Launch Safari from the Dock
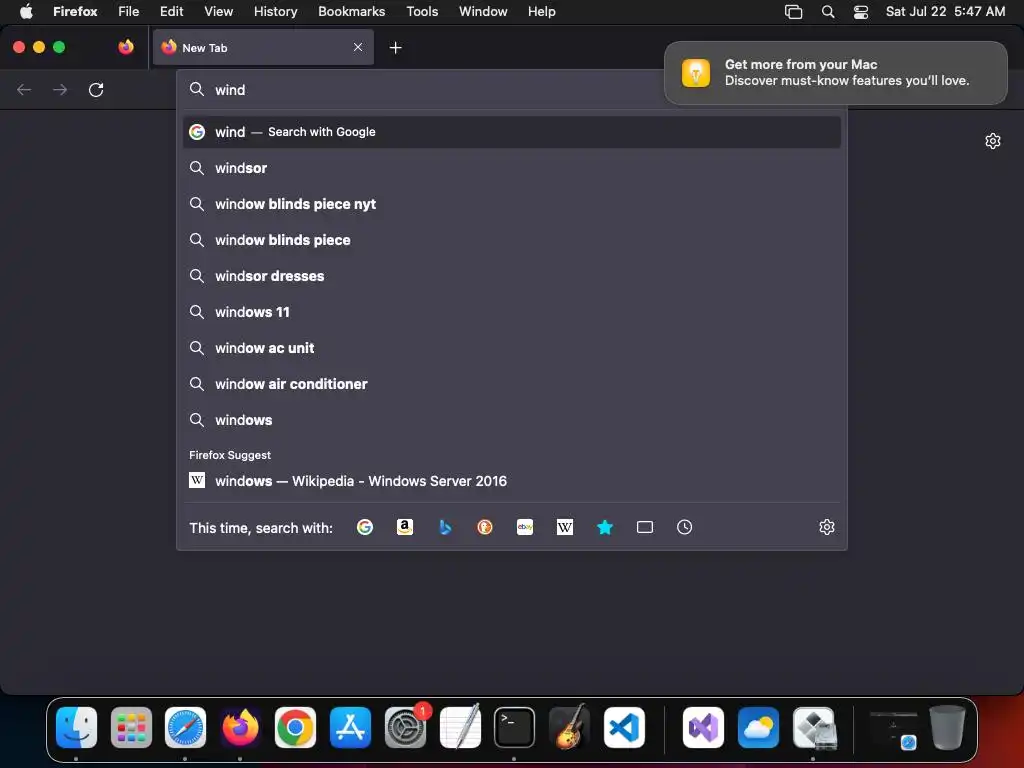 [x=185, y=728]
